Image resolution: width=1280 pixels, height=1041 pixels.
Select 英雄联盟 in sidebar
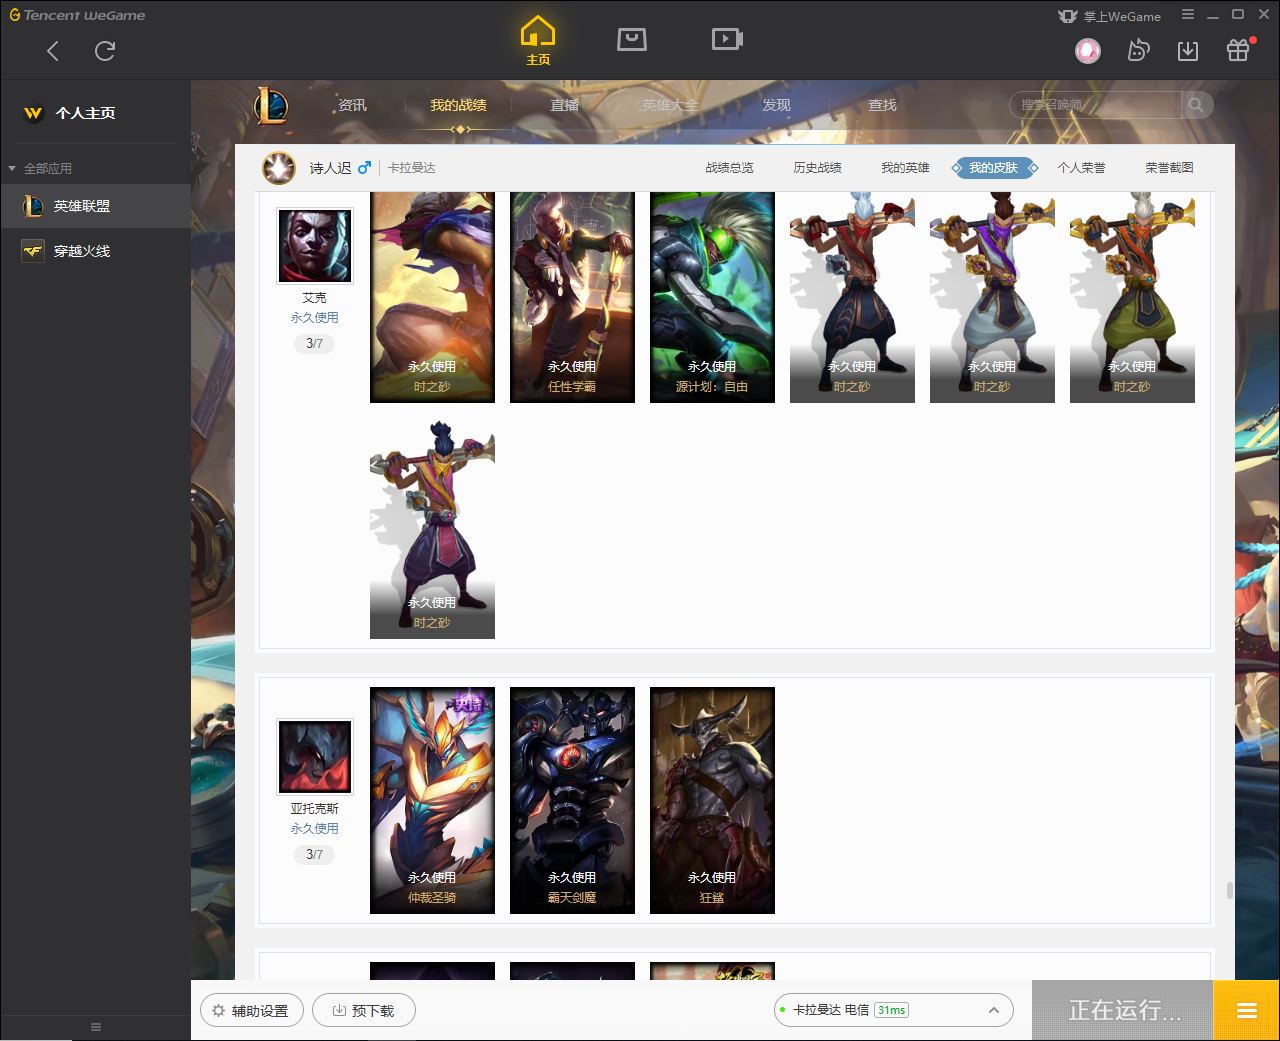[95, 206]
